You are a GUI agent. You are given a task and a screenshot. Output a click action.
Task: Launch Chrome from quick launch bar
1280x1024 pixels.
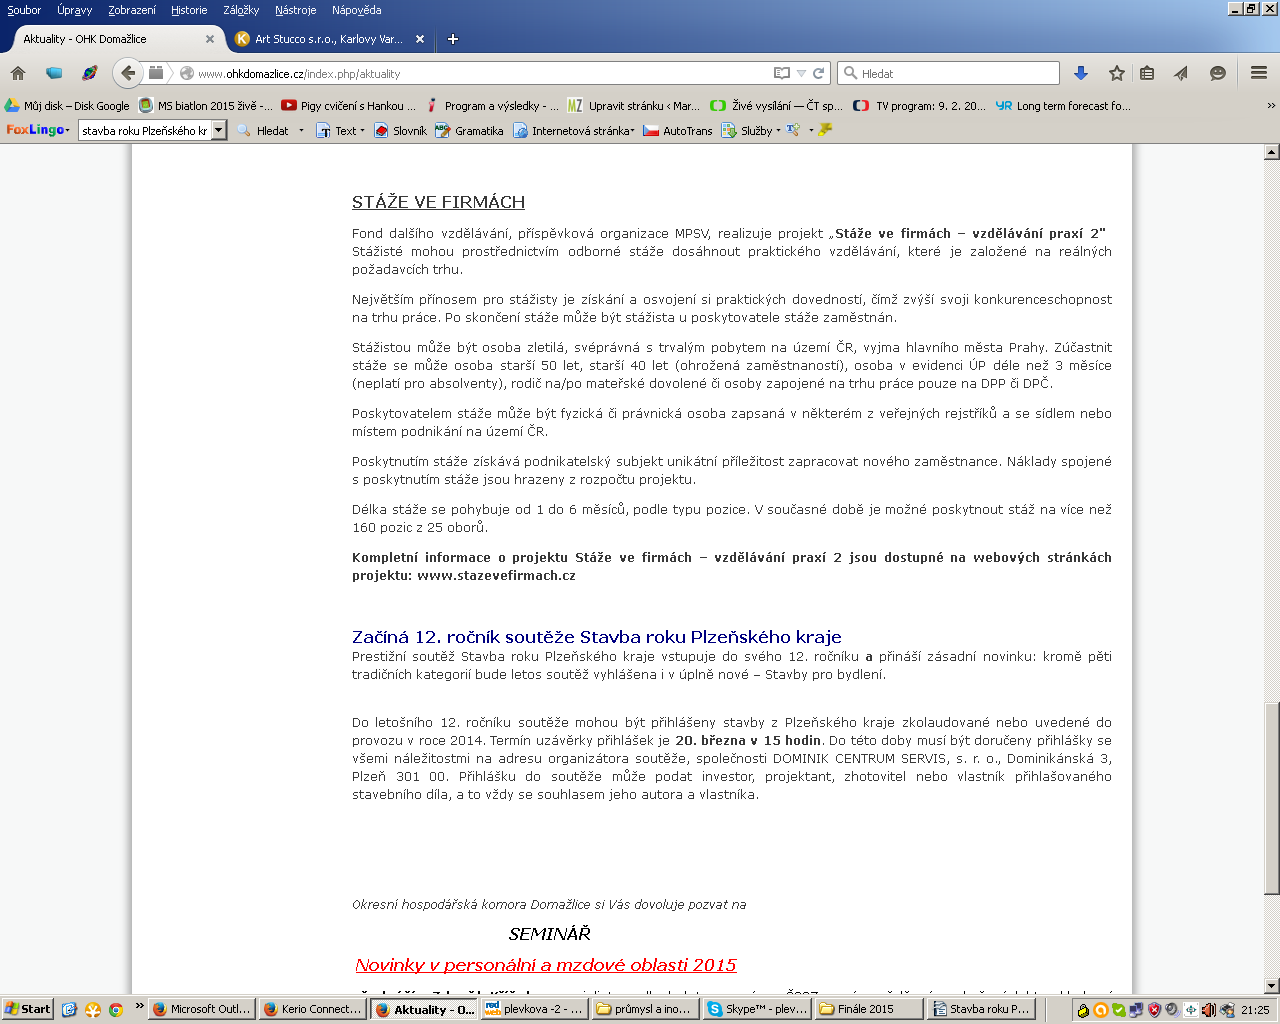(116, 1009)
